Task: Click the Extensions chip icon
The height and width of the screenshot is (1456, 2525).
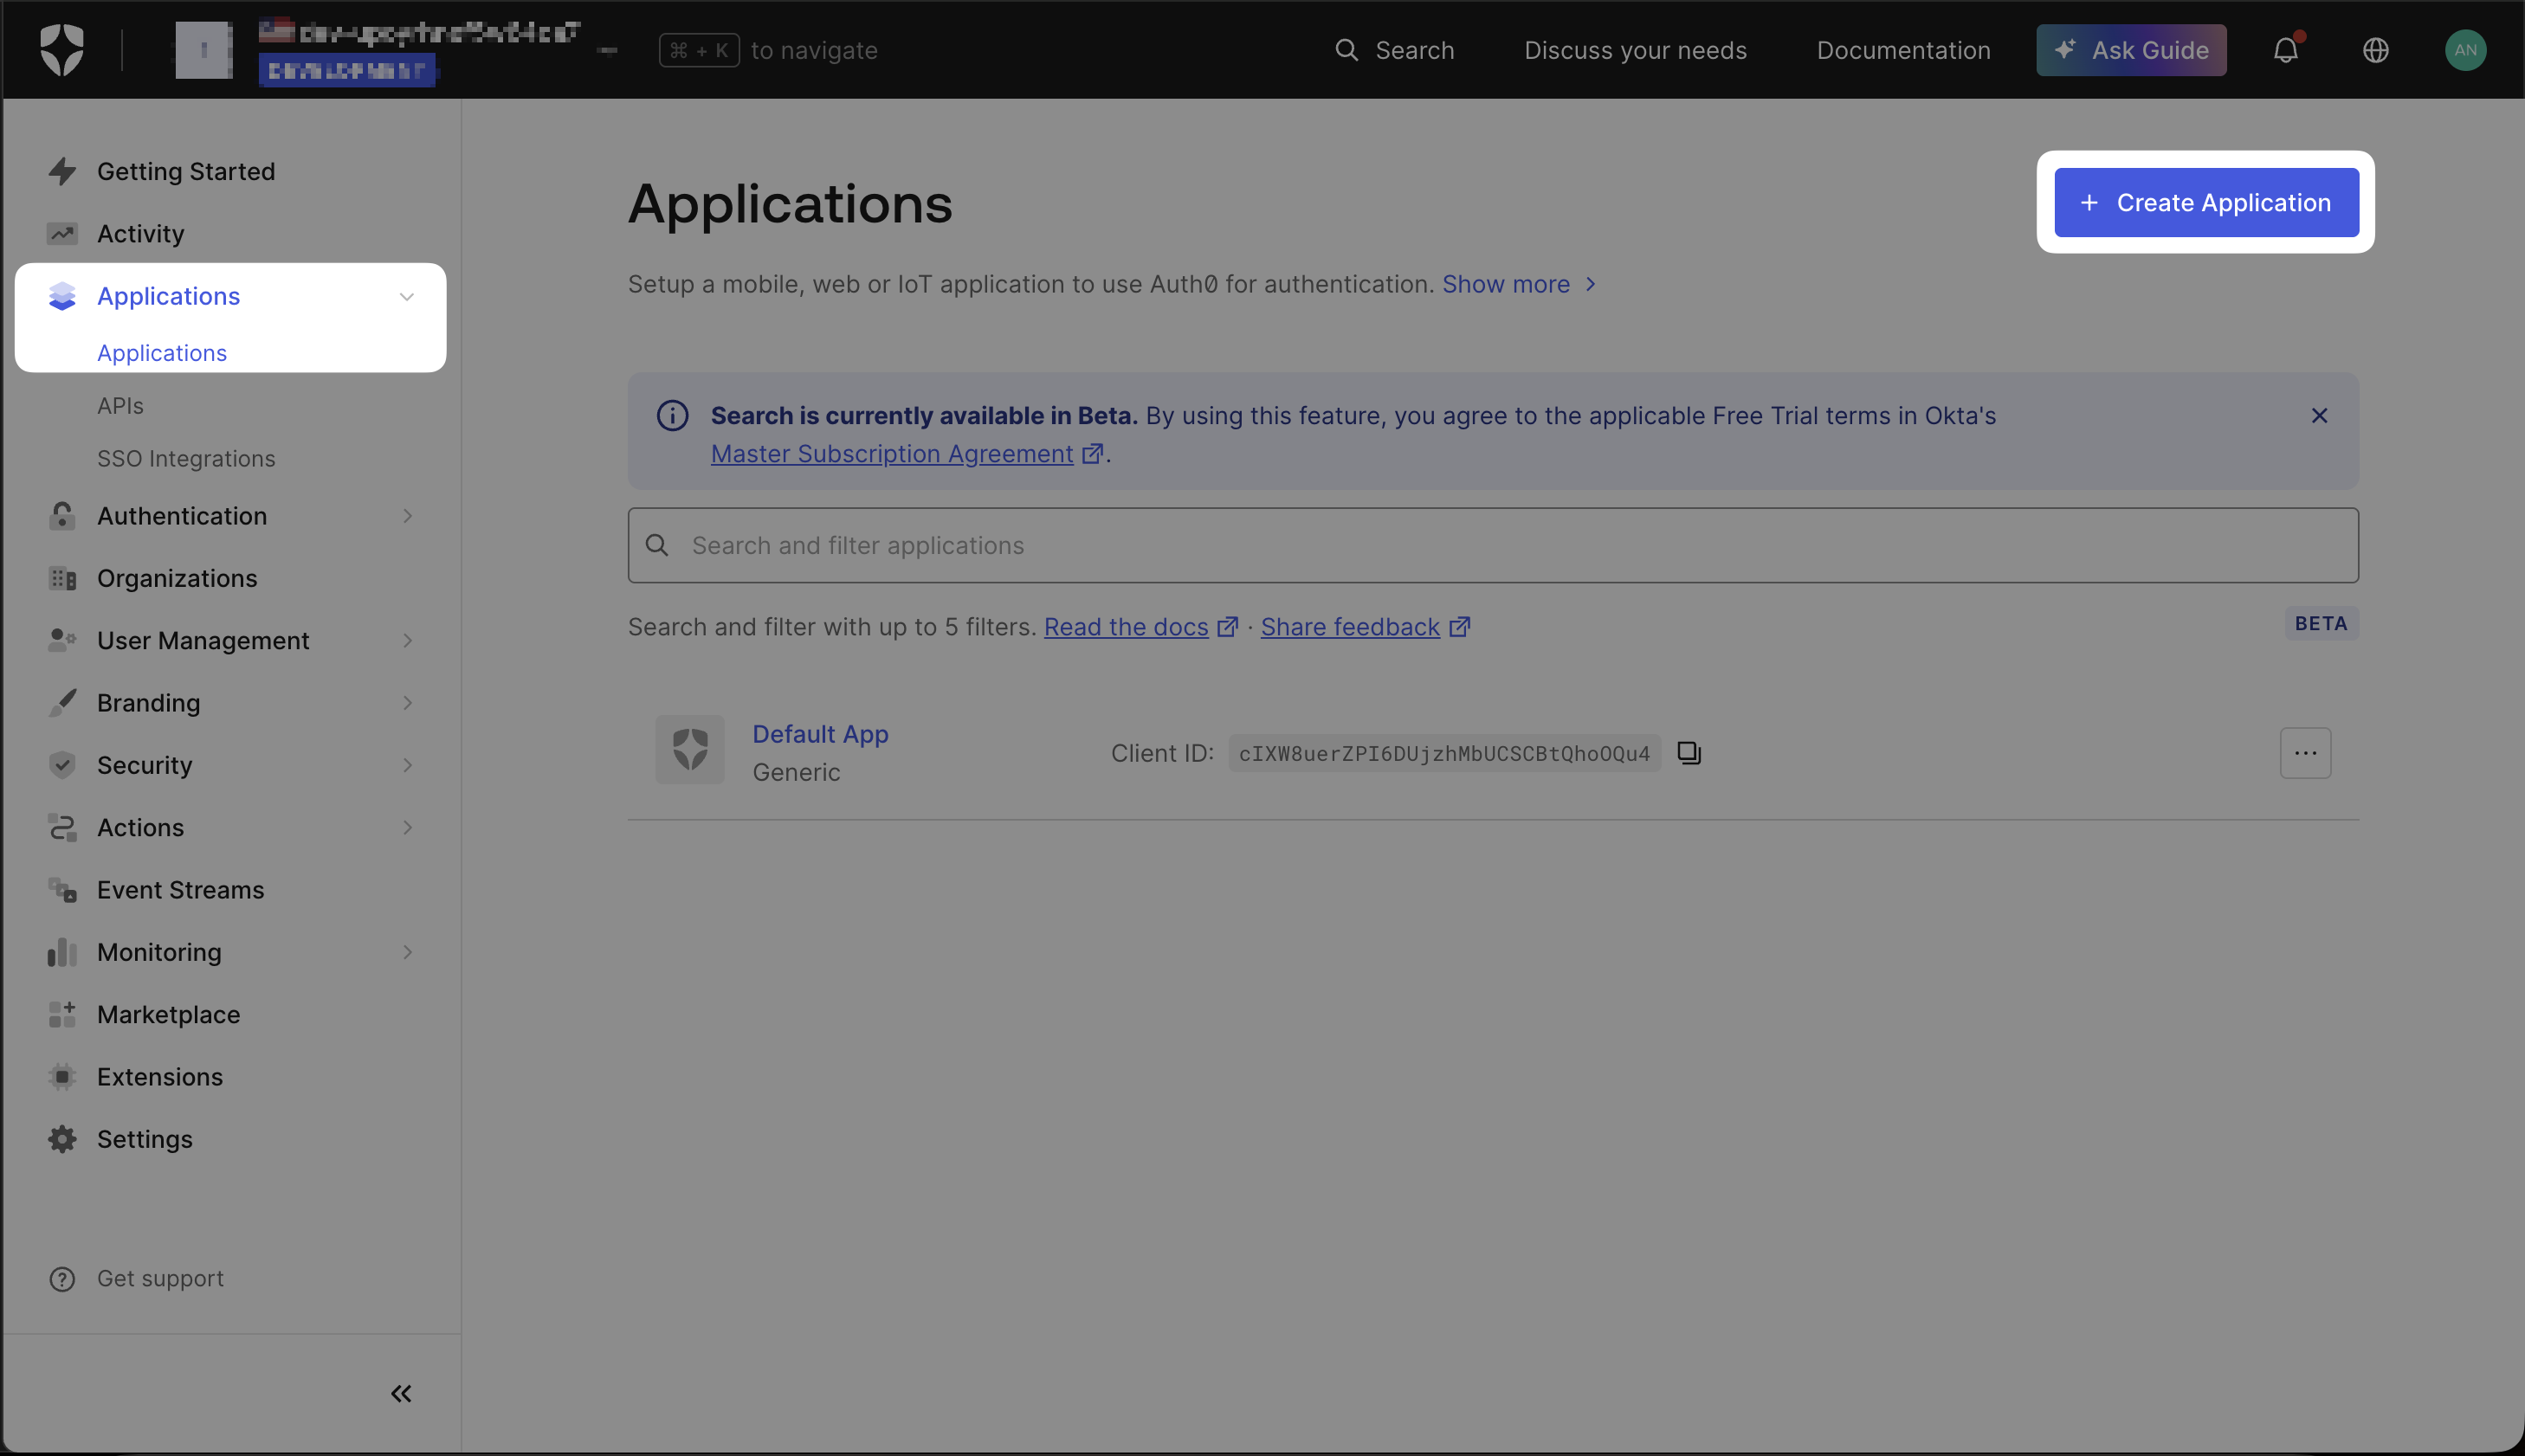Action: point(62,1076)
